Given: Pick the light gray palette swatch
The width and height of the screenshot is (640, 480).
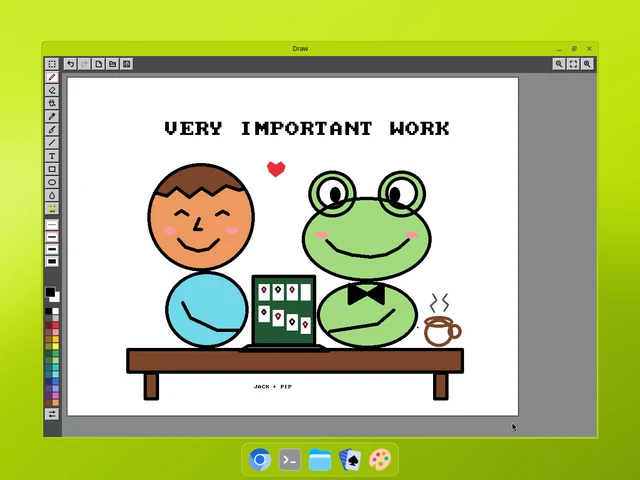Looking at the screenshot, I should pos(56,318).
